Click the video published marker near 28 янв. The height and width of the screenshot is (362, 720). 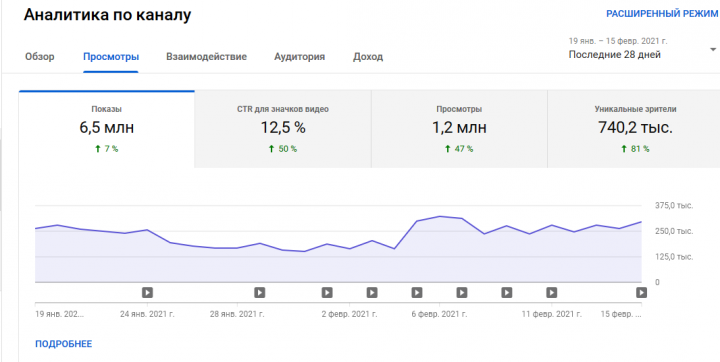[259, 292]
